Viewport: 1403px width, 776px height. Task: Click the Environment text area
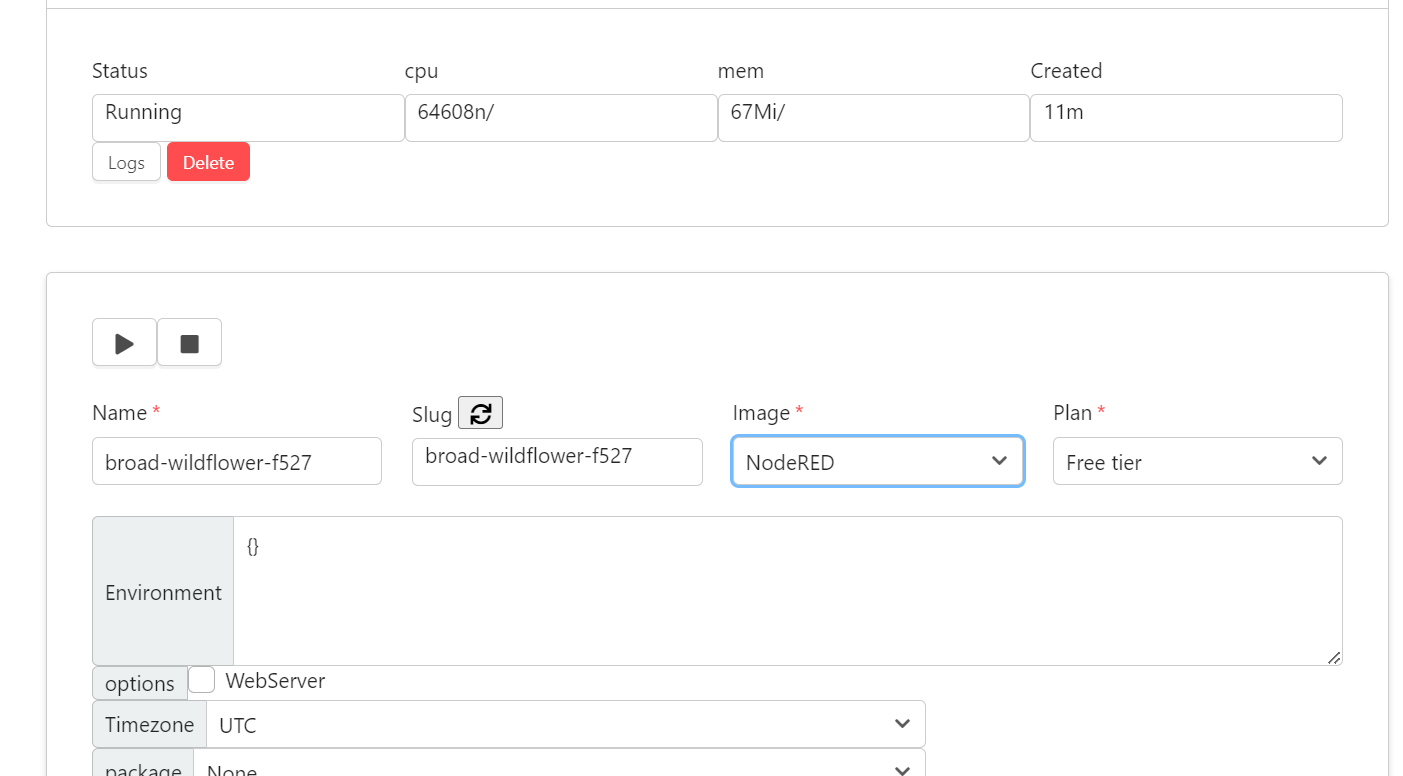[x=788, y=591]
